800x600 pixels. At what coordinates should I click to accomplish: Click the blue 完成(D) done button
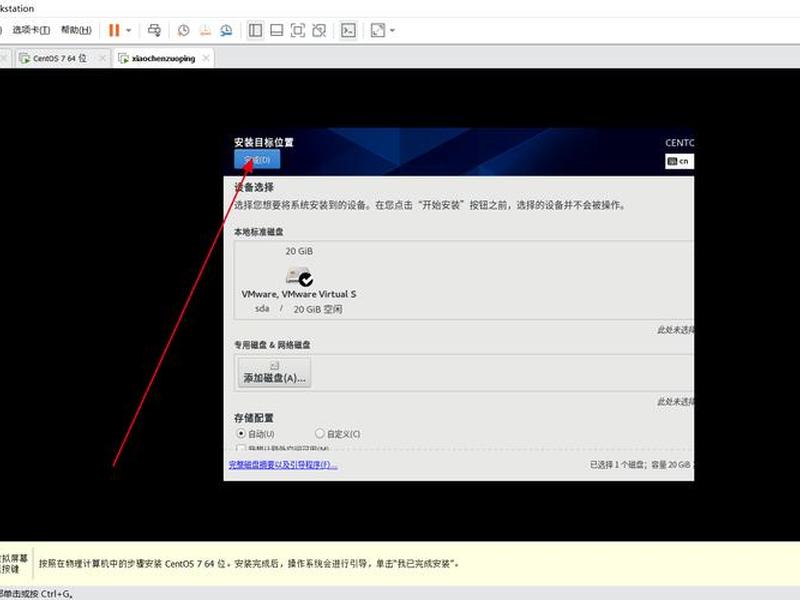pos(257,160)
